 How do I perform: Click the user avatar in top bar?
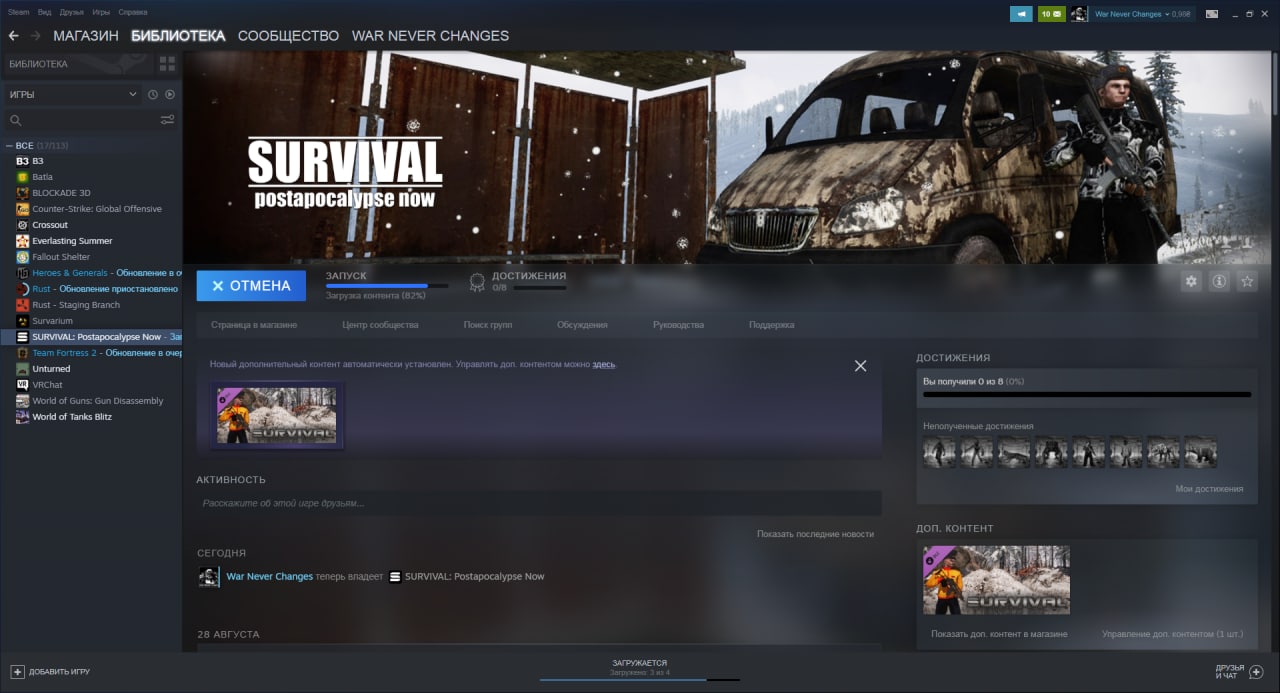1079,14
